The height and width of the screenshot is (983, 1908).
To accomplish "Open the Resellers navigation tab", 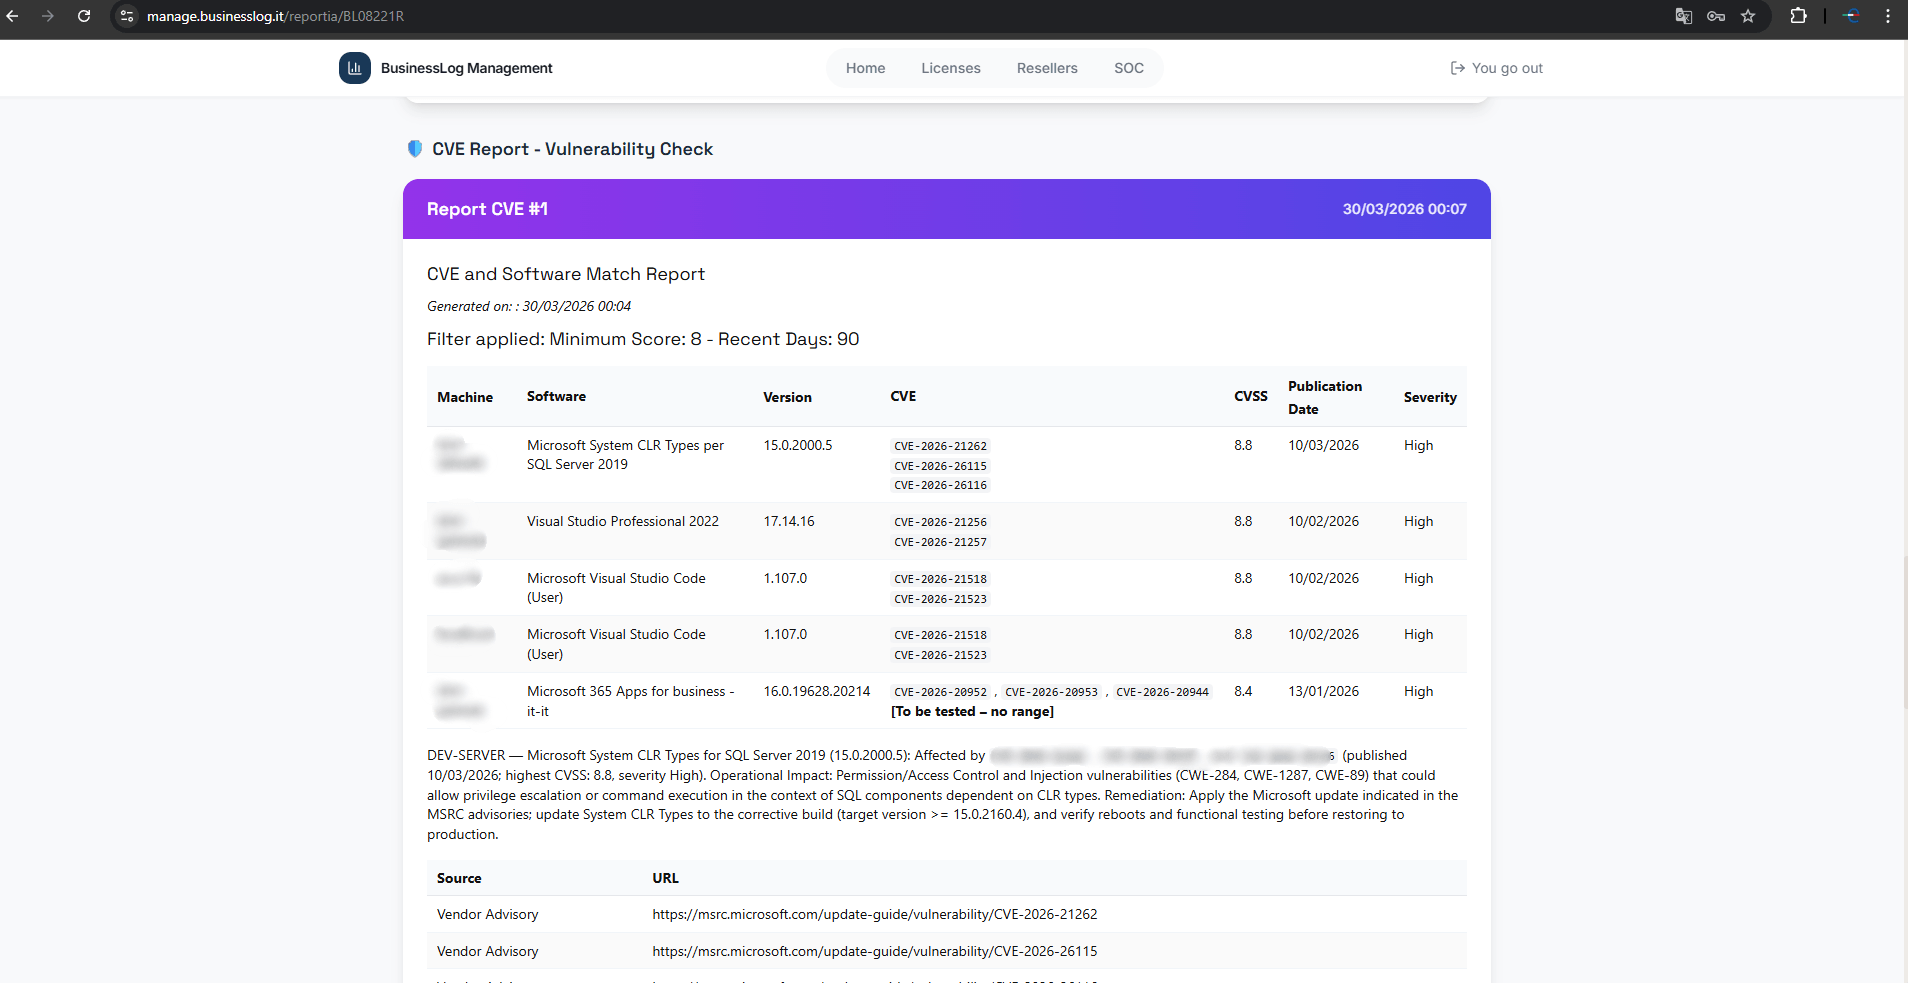I will click(x=1047, y=68).
